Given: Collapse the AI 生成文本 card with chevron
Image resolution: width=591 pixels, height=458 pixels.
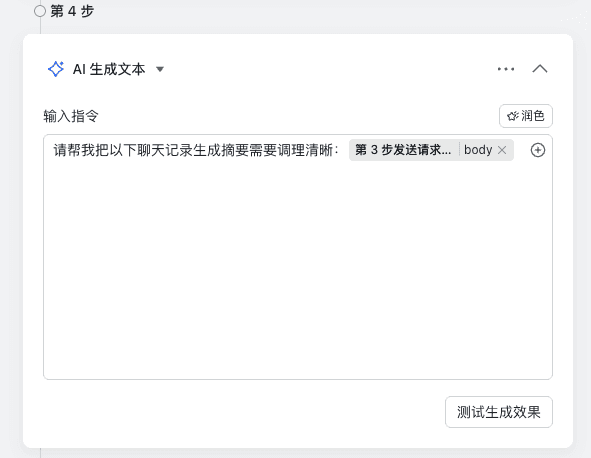Looking at the screenshot, I should [x=540, y=69].
